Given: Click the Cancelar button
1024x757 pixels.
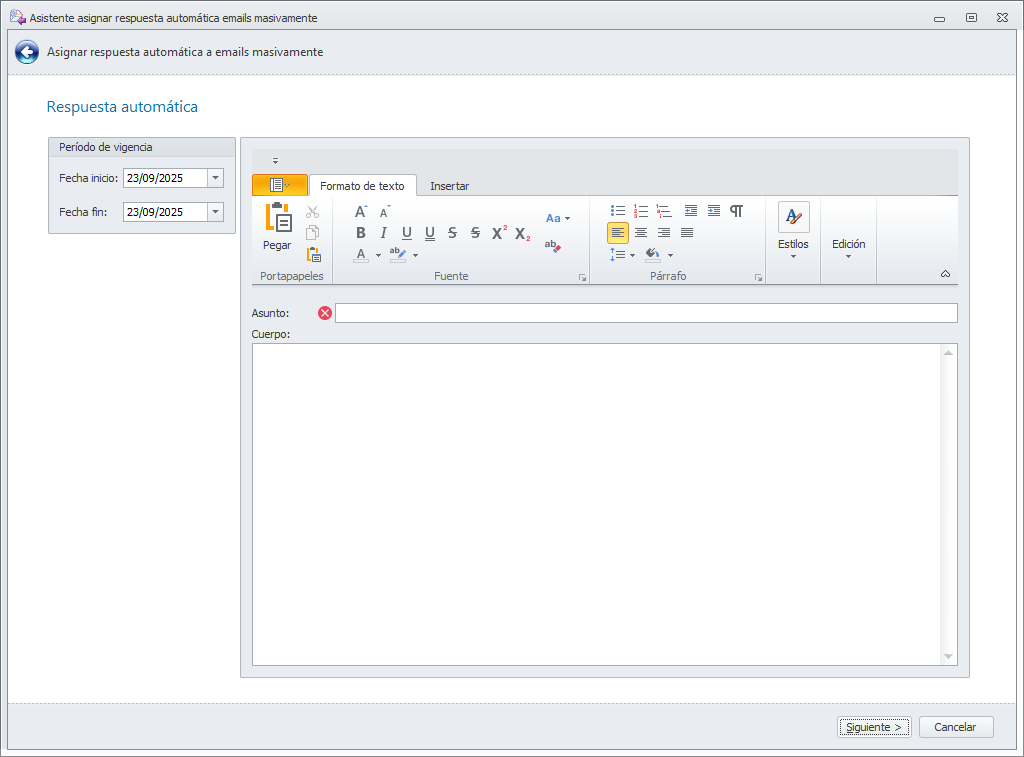Looking at the screenshot, I should pos(955,727).
